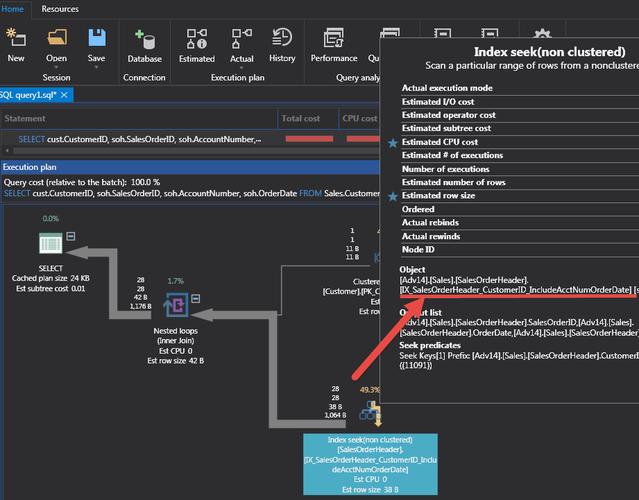Get the Actual execution plan
Viewport: 639px width, 500px height.
(242, 38)
